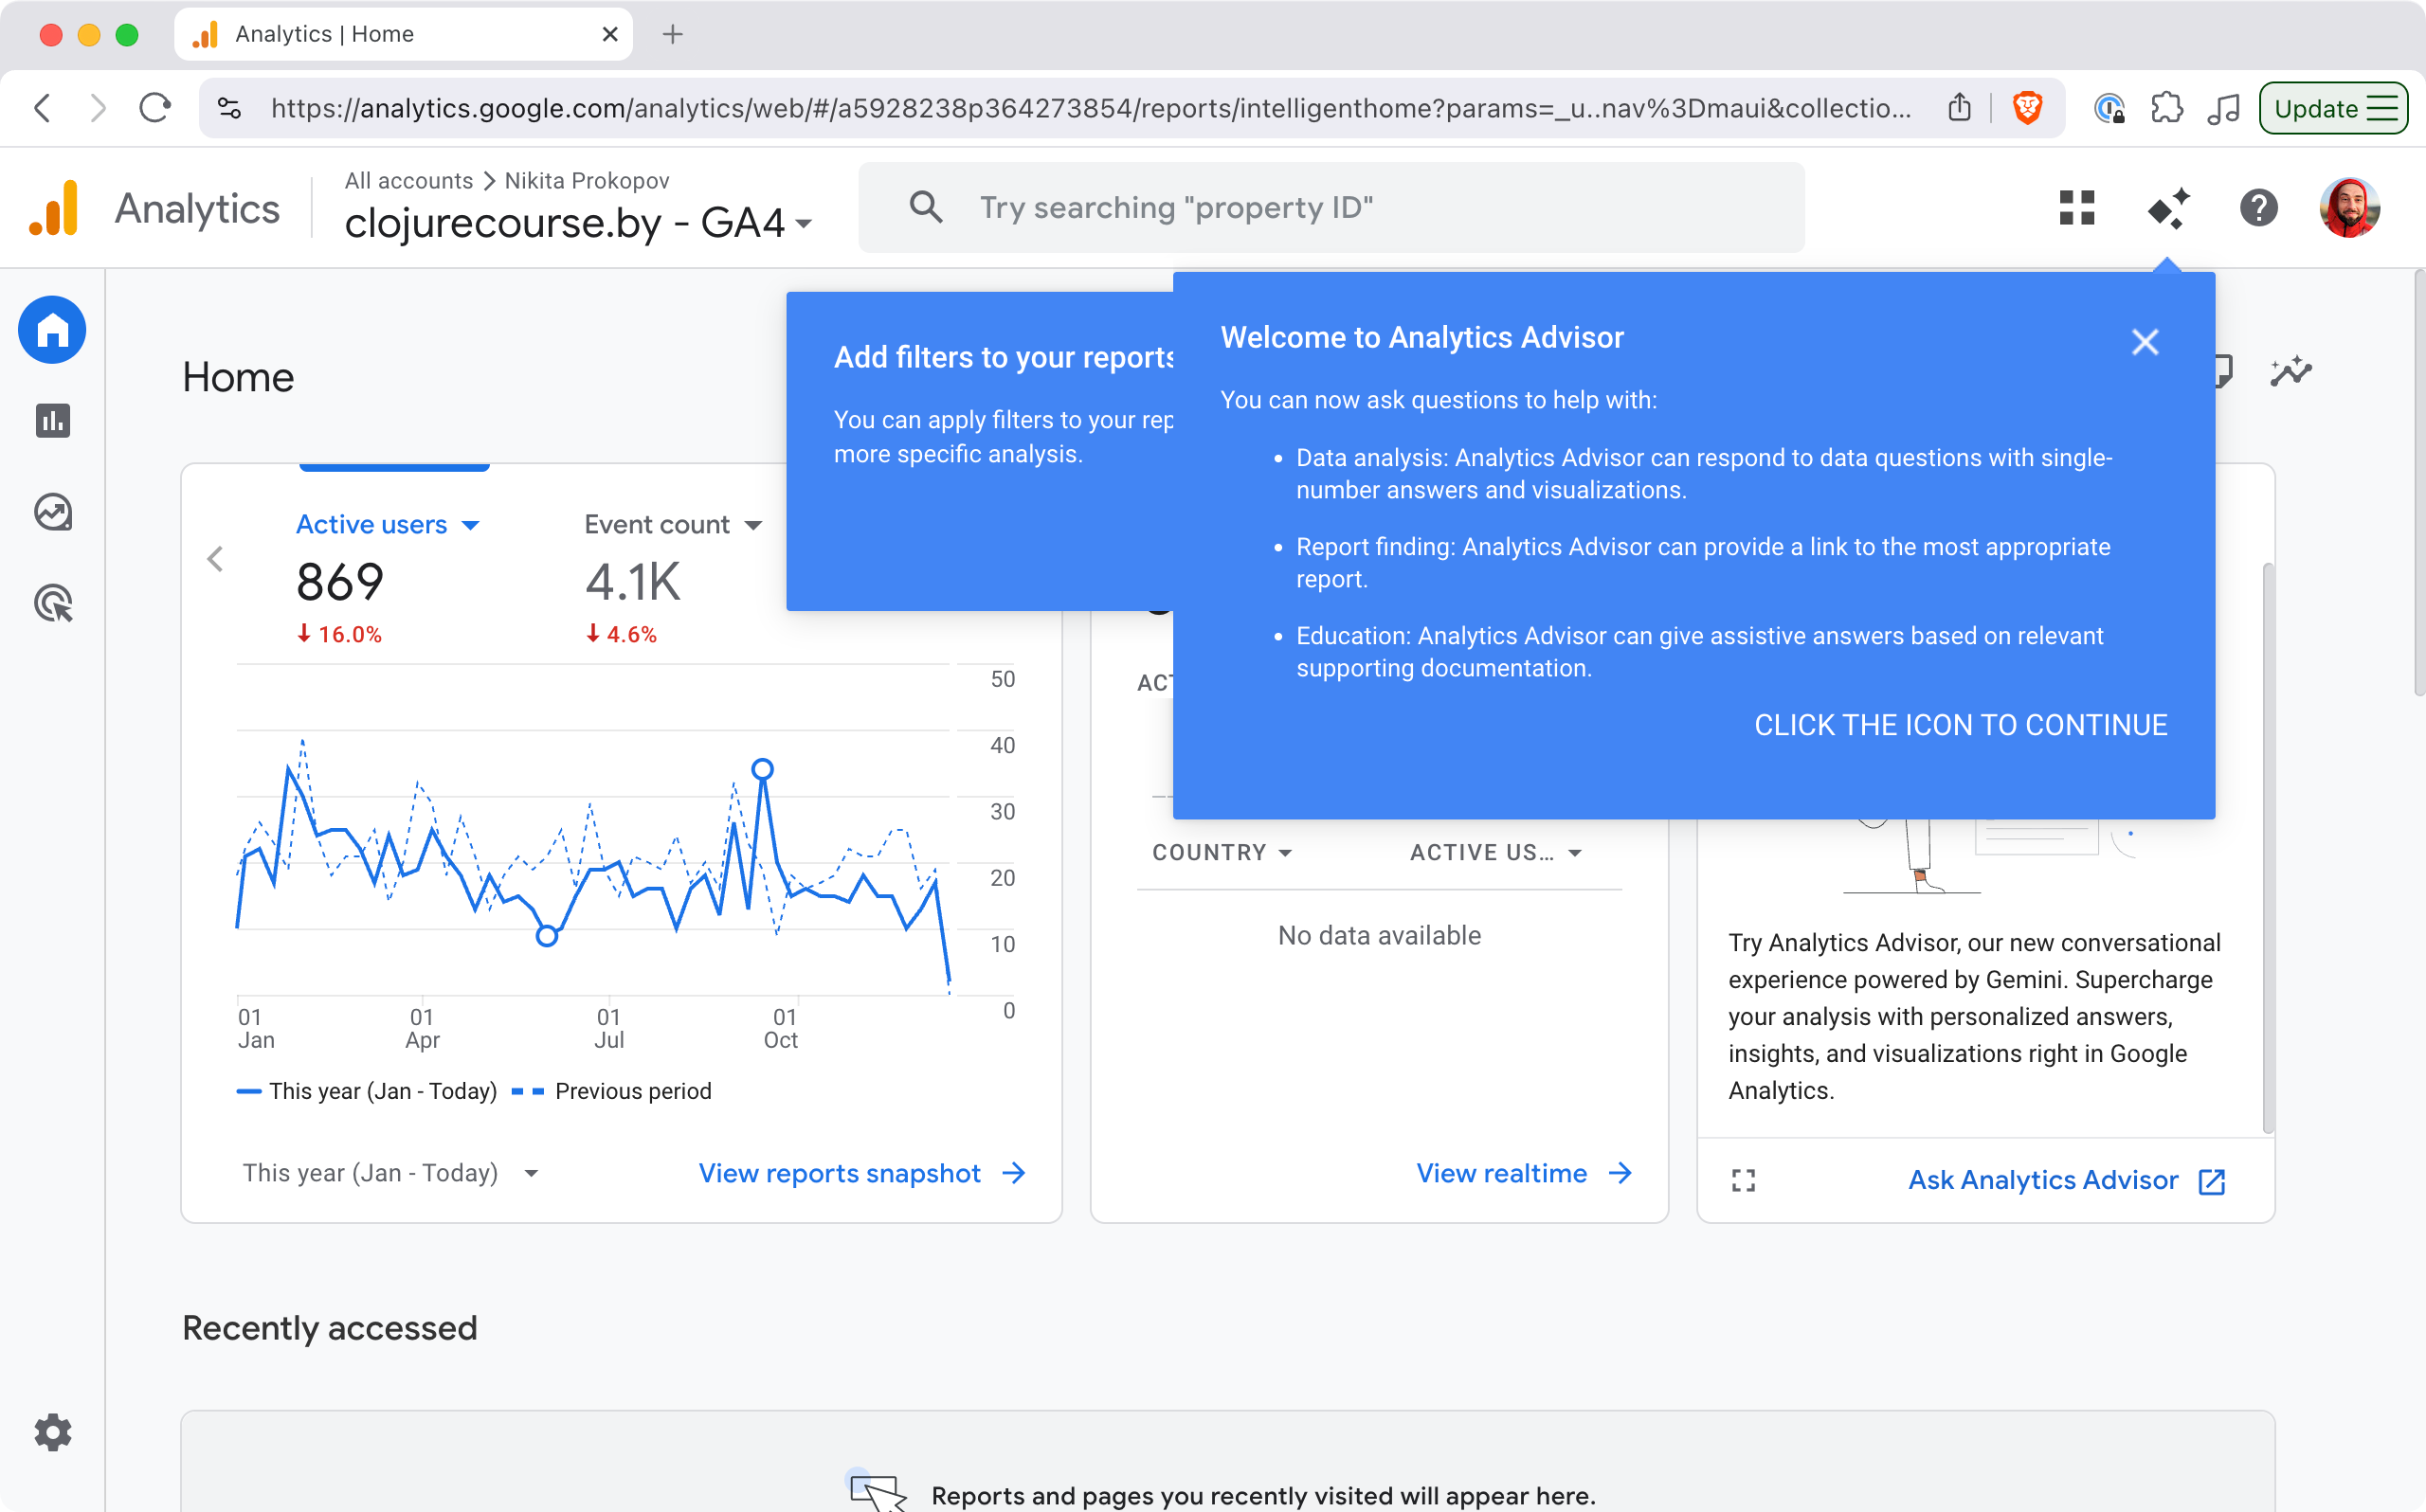The height and width of the screenshot is (1512, 2426).
Task: Click the Brave Shields lion icon
Action: point(2027,108)
